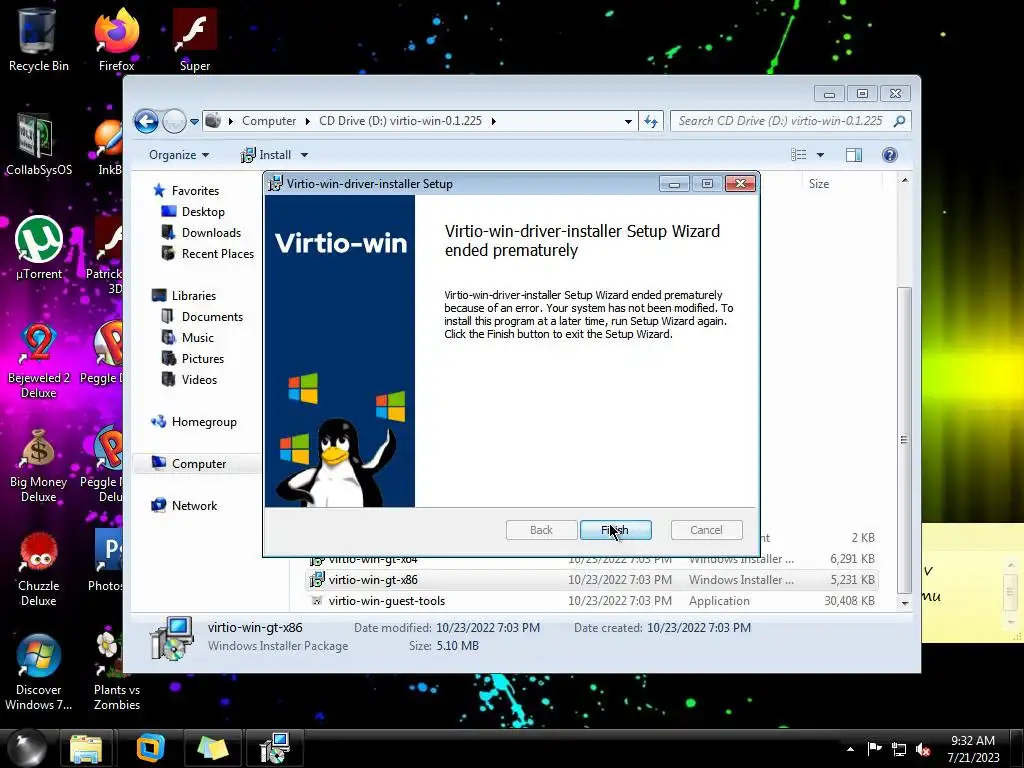Open the recent pages dropdown beside the forward arrow
The image size is (1024, 768).
(194, 121)
